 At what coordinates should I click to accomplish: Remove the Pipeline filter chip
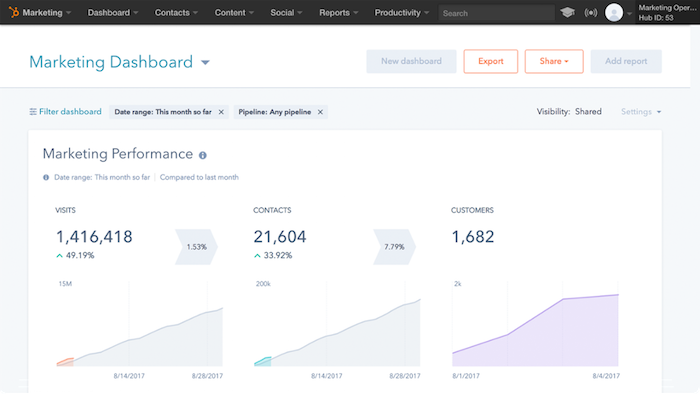(x=320, y=112)
